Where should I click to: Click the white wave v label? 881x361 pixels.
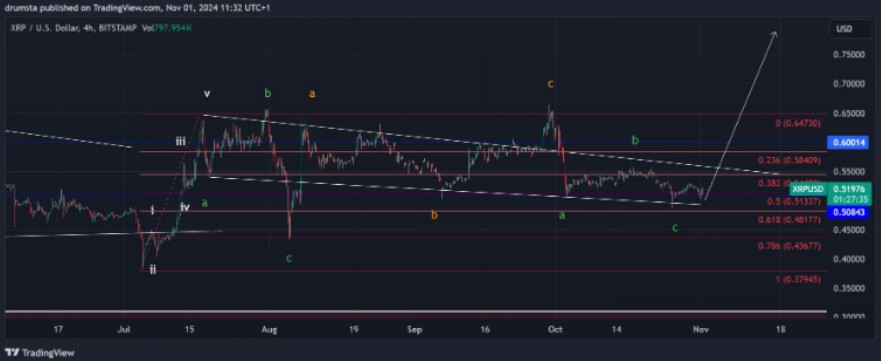pos(207,94)
